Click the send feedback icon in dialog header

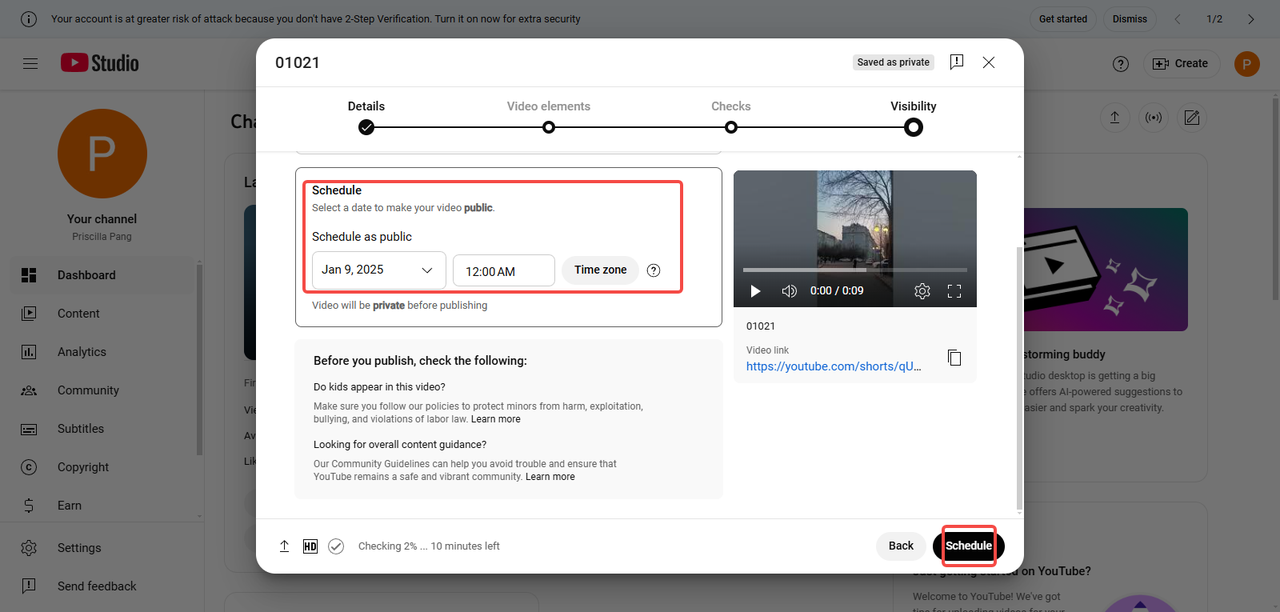(x=957, y=62)
